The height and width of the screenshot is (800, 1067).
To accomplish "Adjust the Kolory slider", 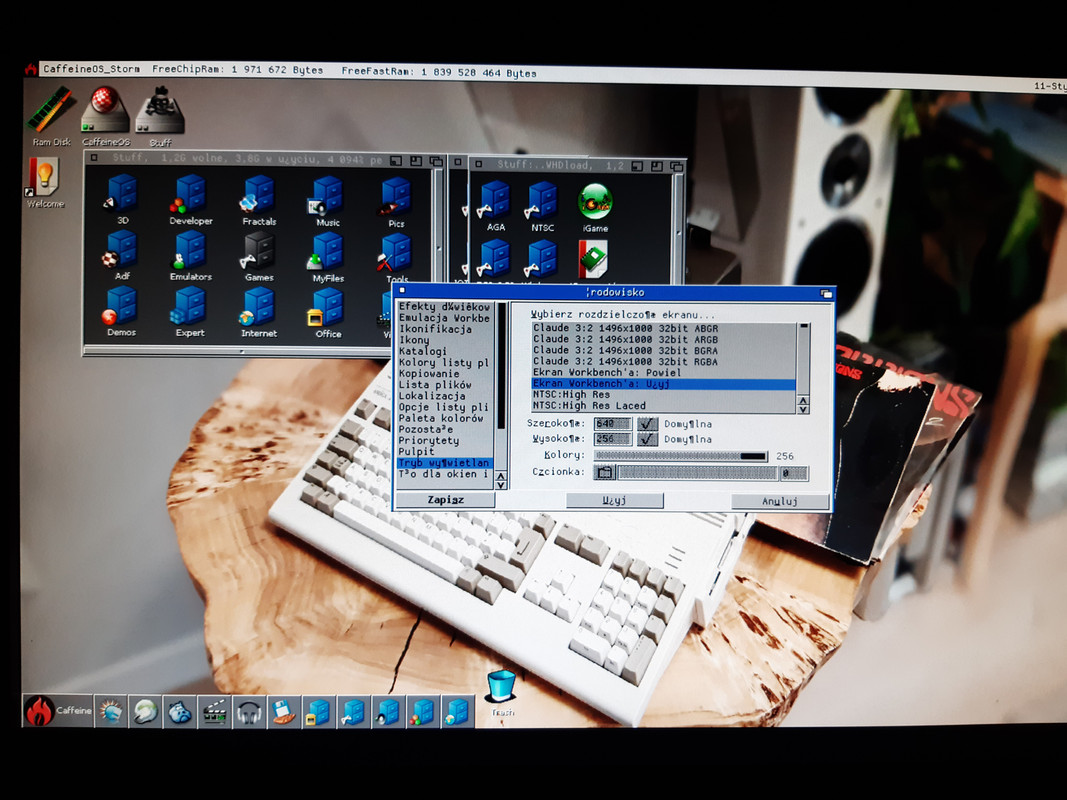I will coord(680,456).
